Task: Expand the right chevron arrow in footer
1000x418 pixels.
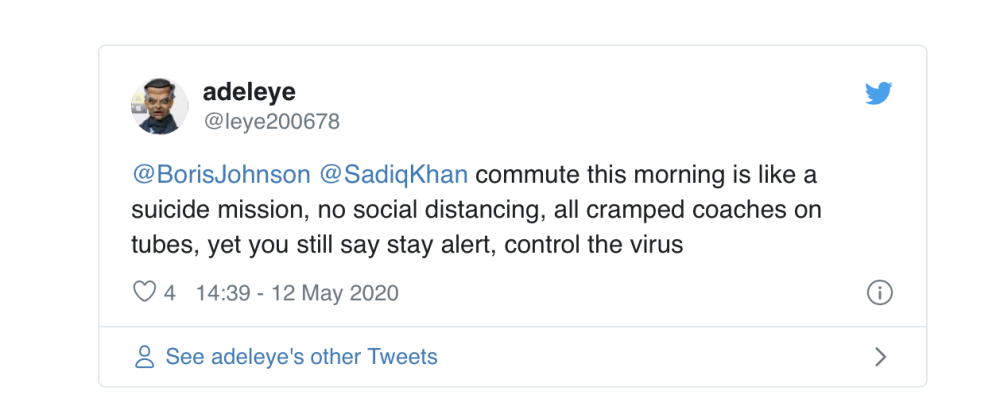Action: pos(880,357)
